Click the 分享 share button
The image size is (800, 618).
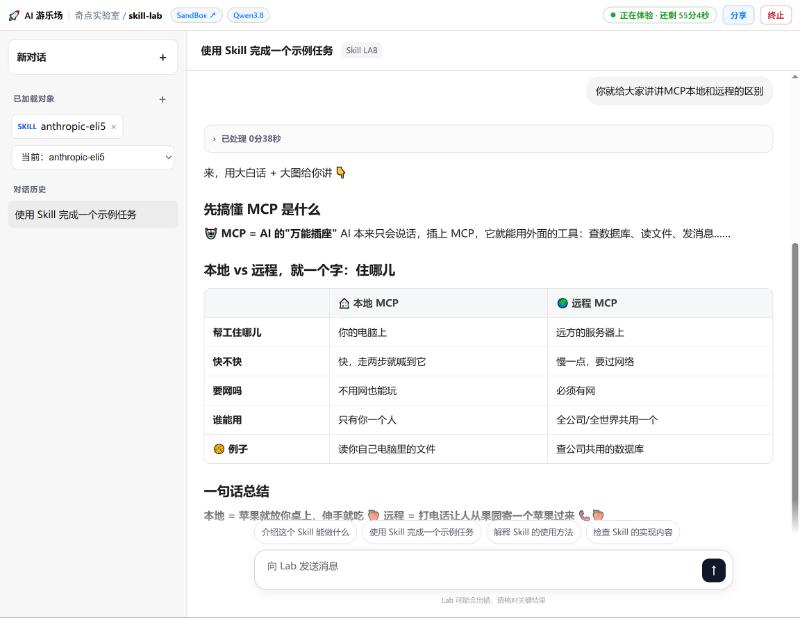[738, 15]
